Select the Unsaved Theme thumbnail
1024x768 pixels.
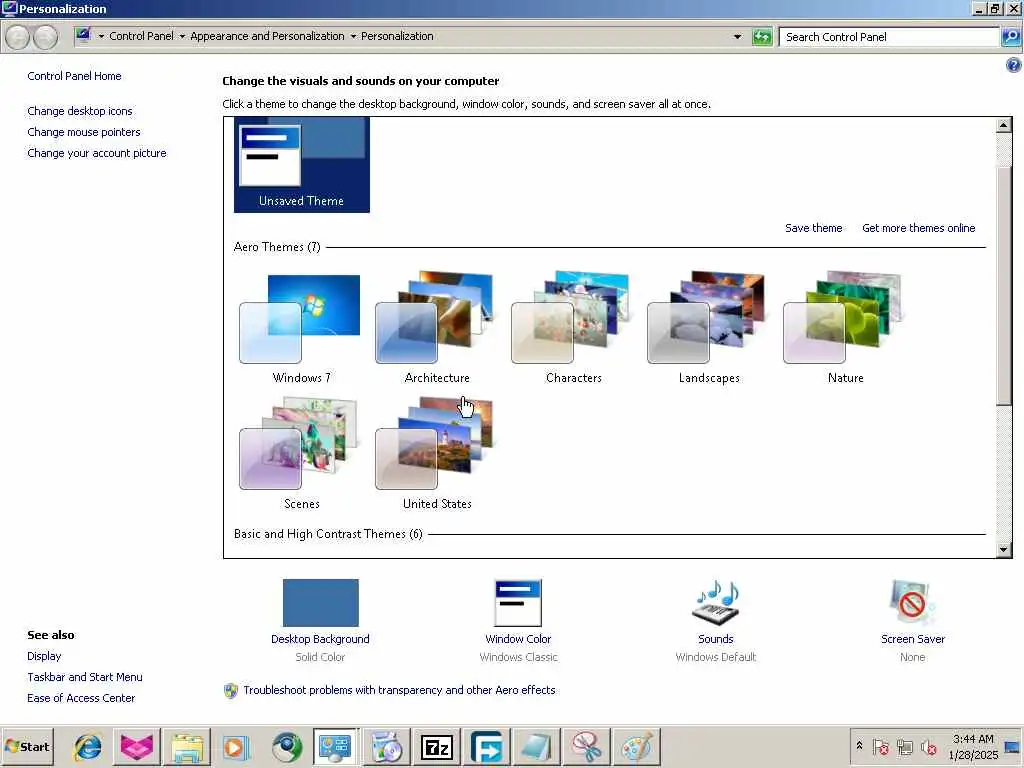pos(302,165)
